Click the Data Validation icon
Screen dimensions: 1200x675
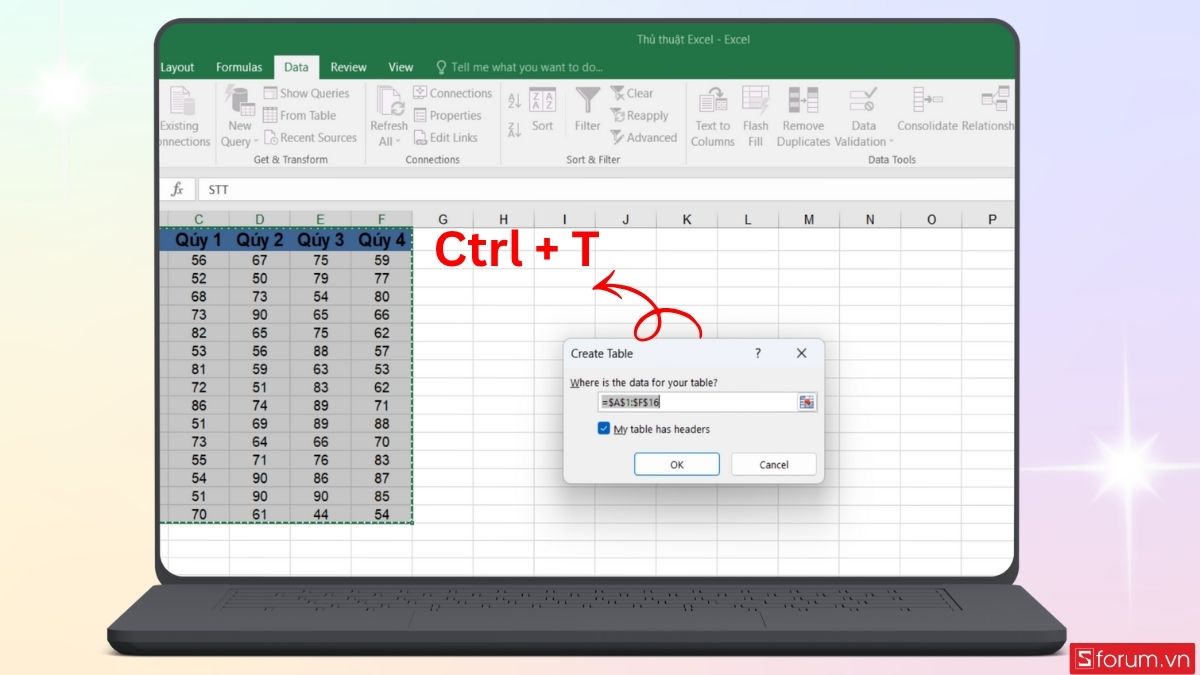pos(863,99)
